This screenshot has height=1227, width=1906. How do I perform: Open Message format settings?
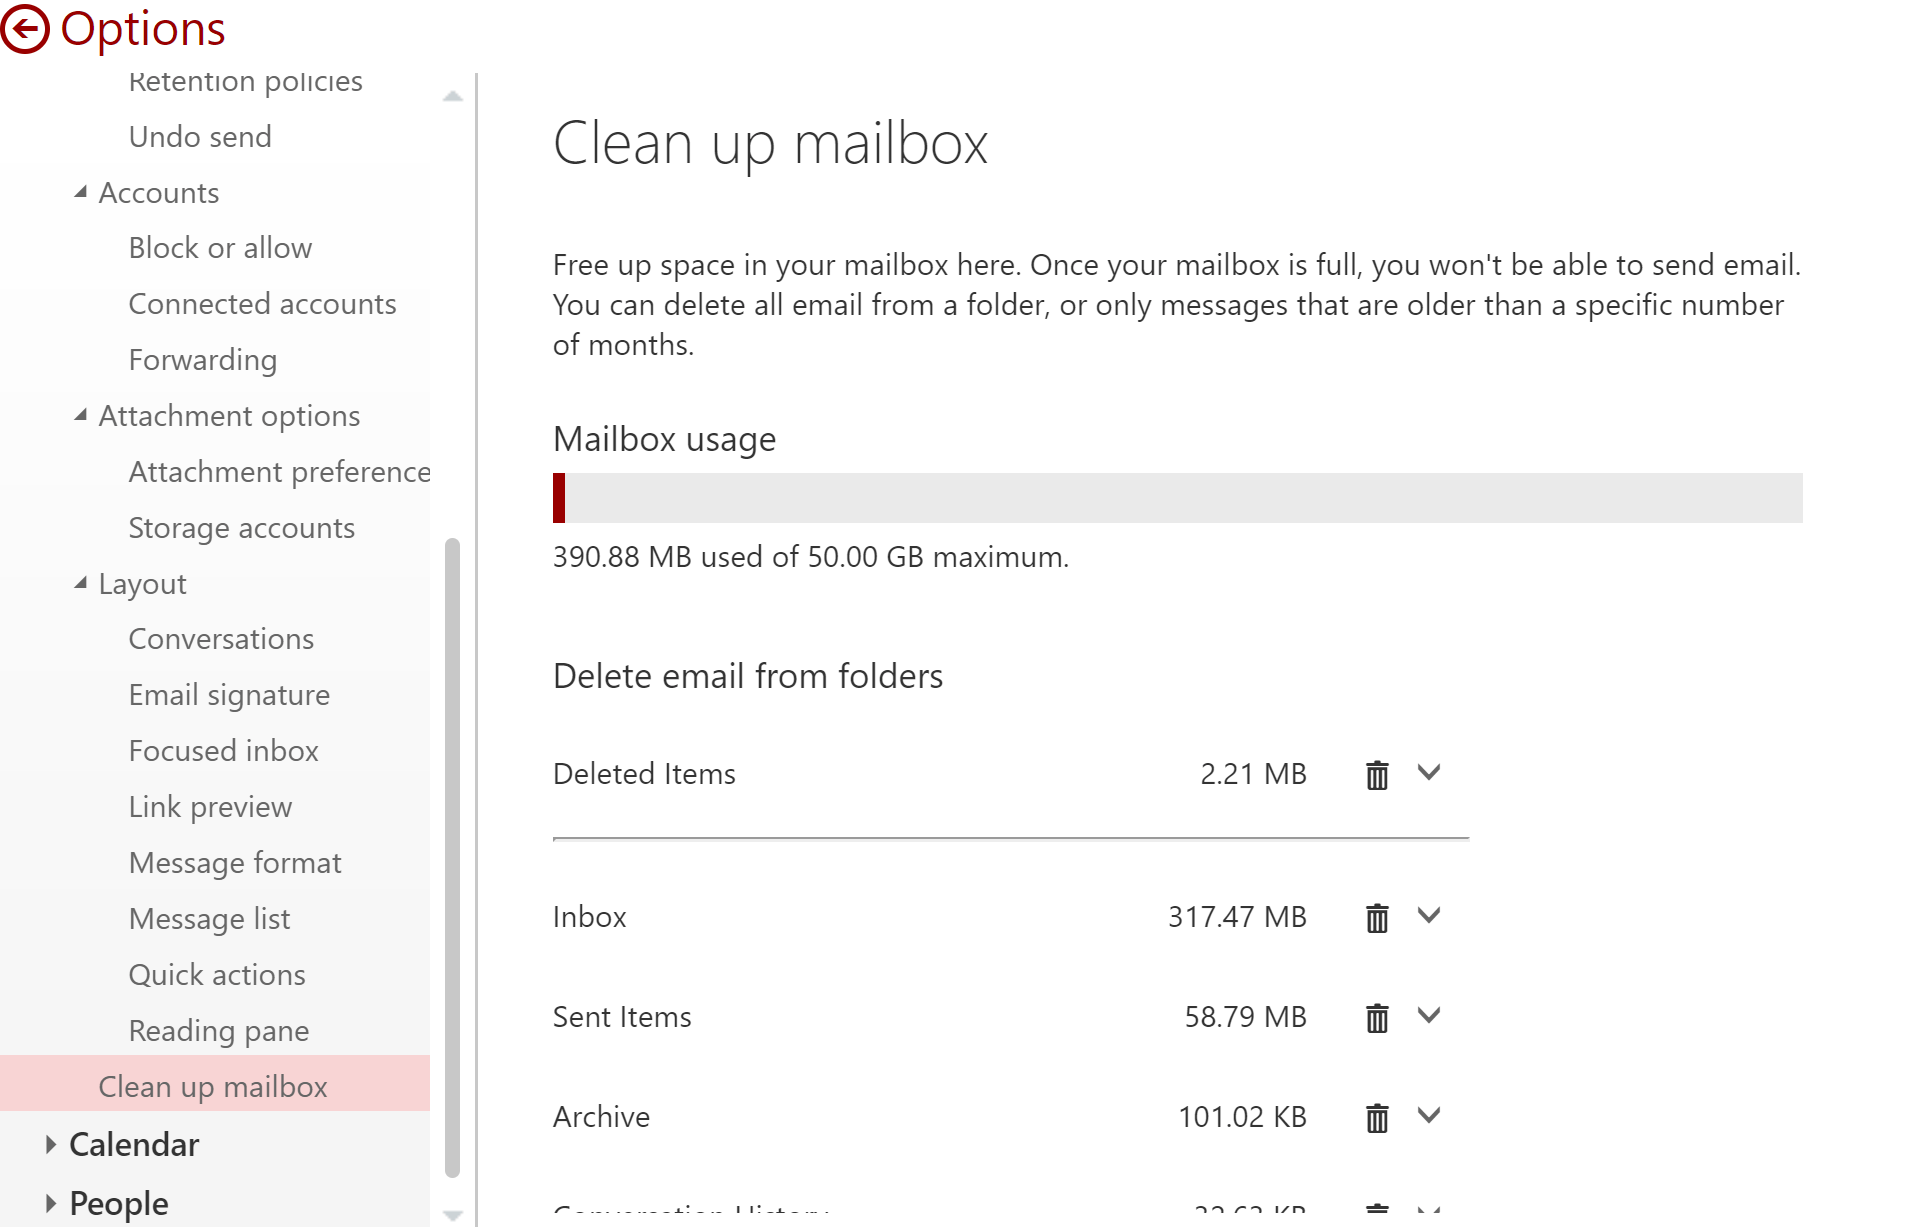(234, 862)
